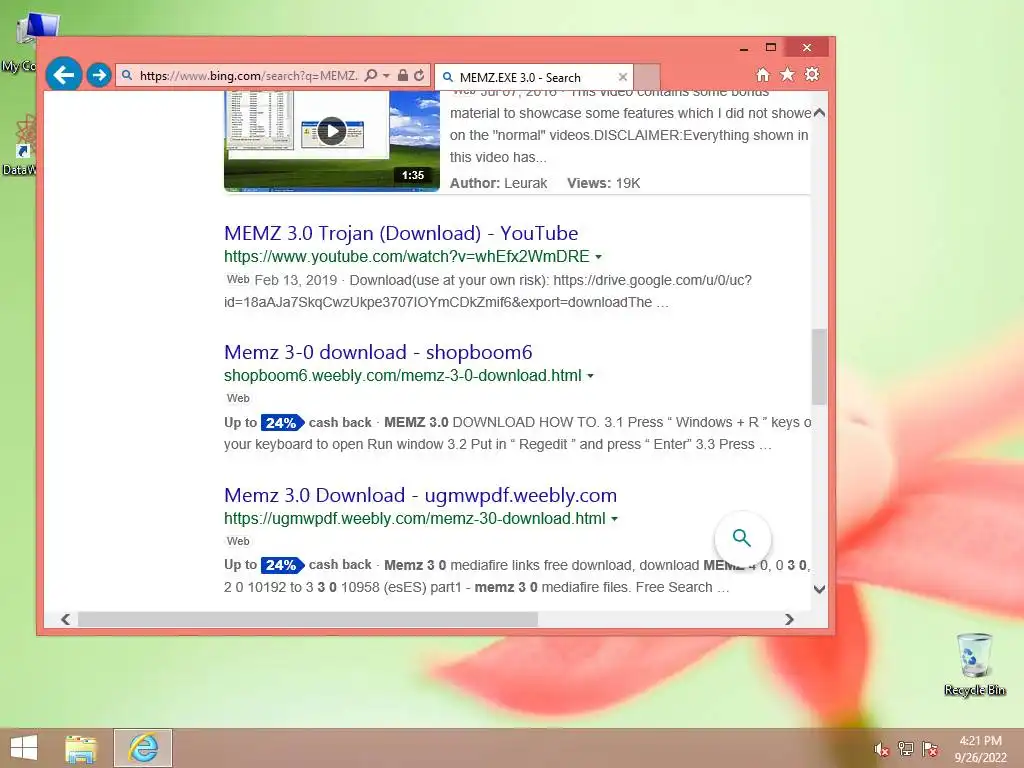Click the 24% cash back badge under shopboom6
Image resolution: width=1024 pixels, height=768 pixels.
pyautogui.click(x=281, y=423)
